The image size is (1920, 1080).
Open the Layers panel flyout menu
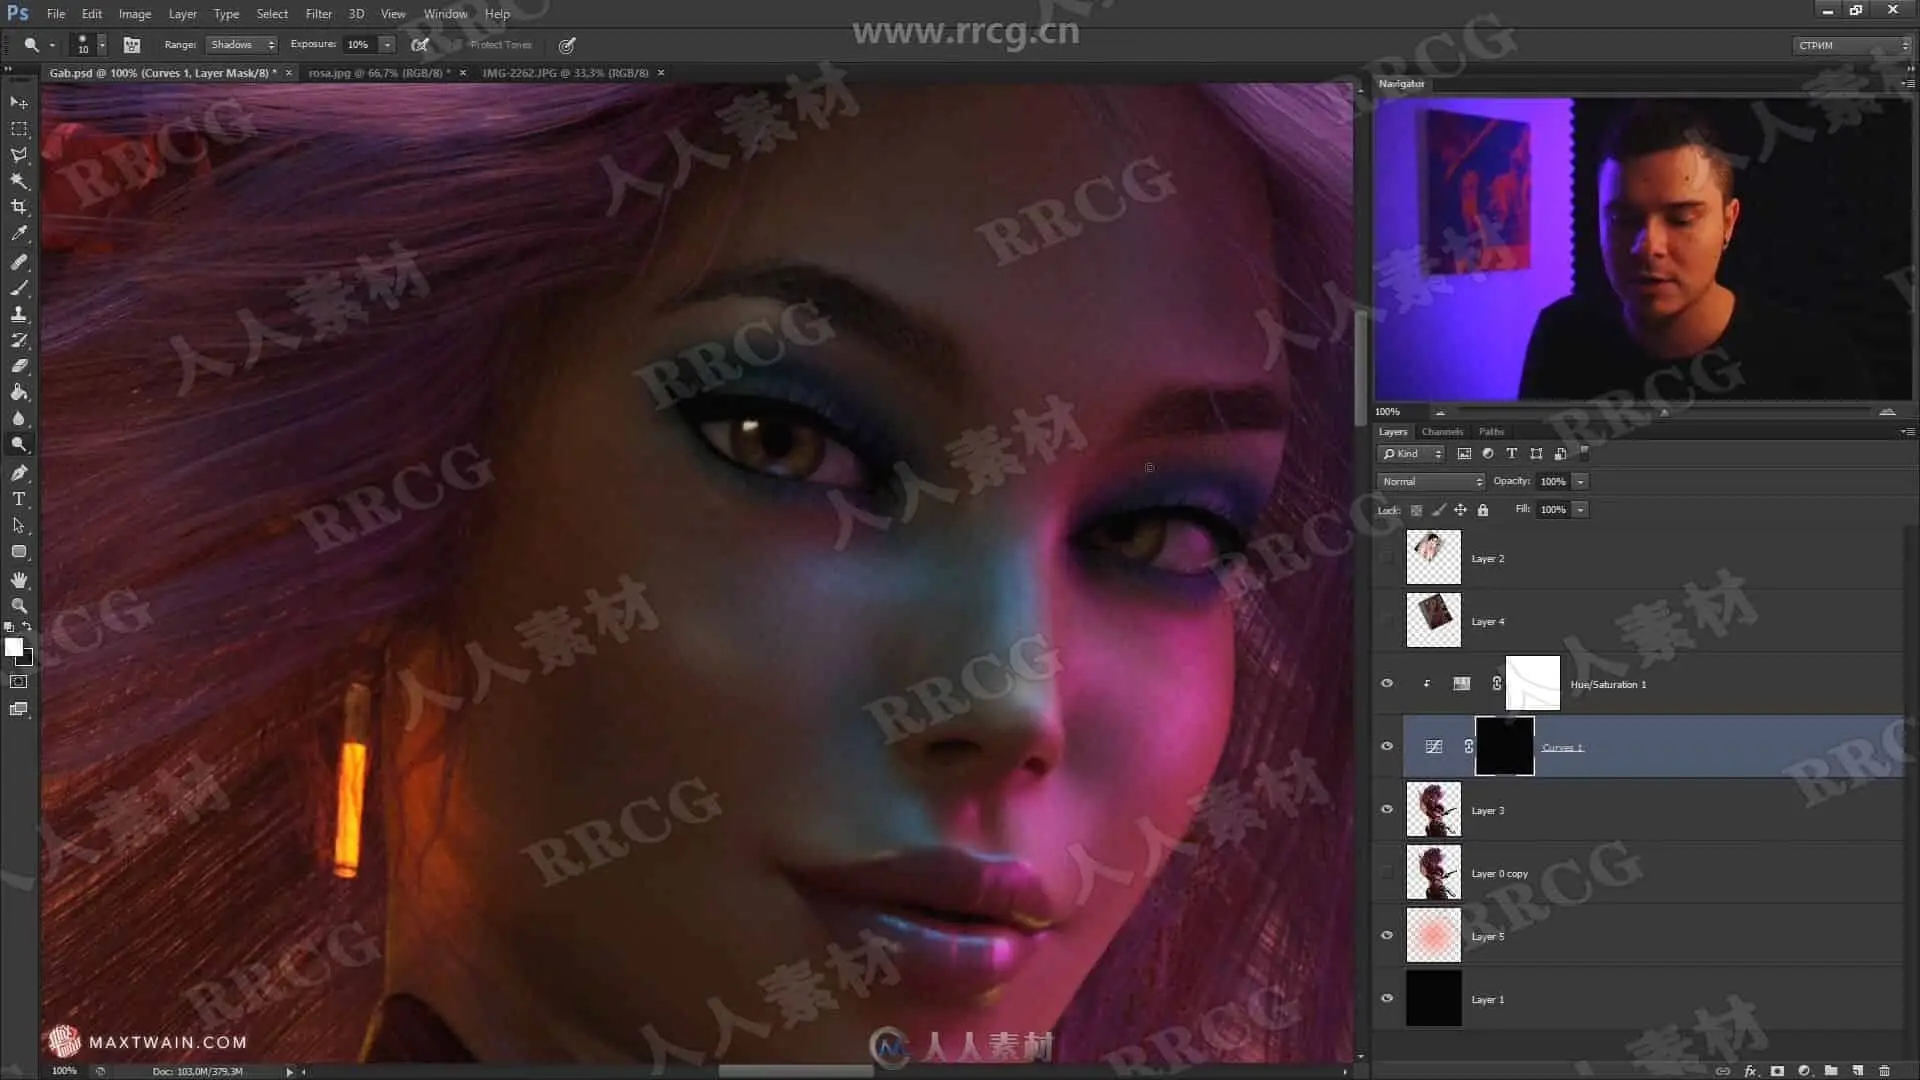coord(1908,432)
